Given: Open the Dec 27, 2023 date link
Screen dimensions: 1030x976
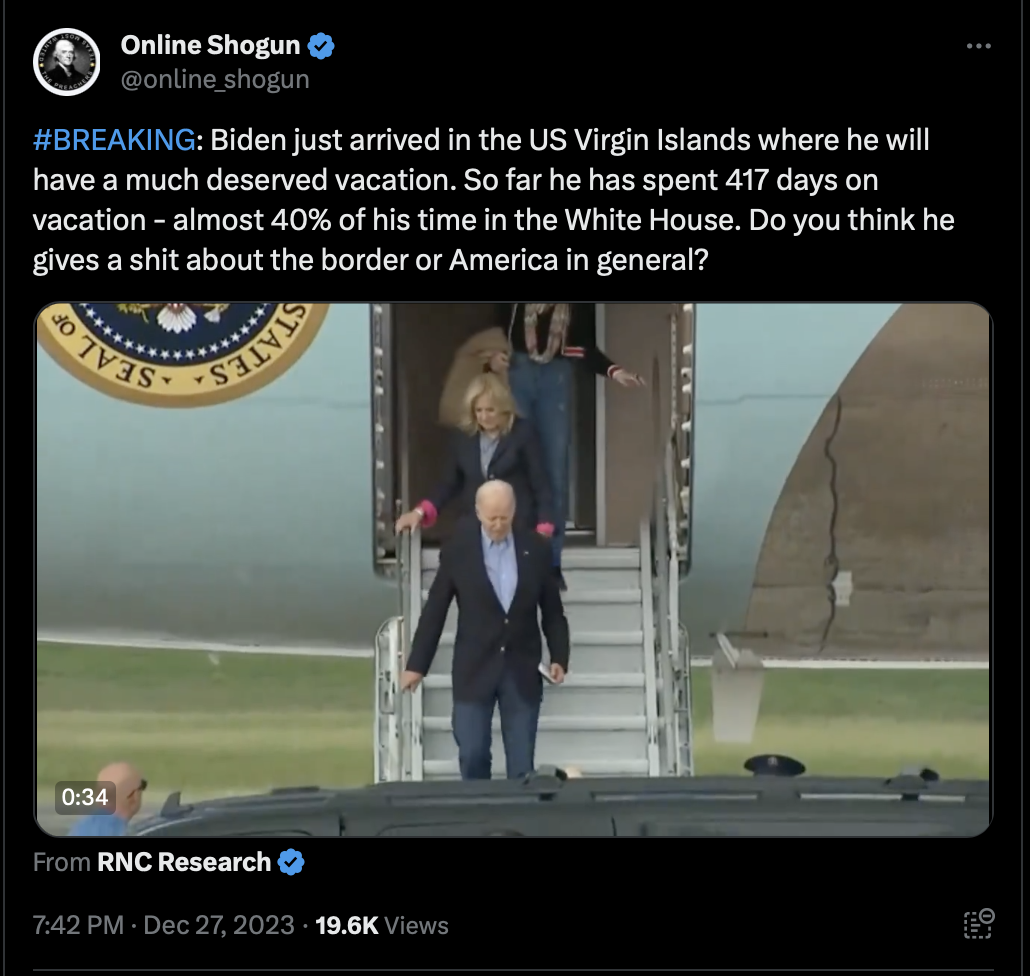Looking at the screenshot, I should [x=219, y=925].
